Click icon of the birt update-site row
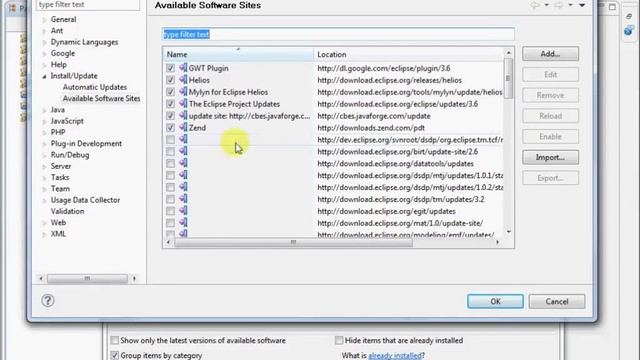The width and height of the screenshot is (640, 360). [x=183, y=151]
